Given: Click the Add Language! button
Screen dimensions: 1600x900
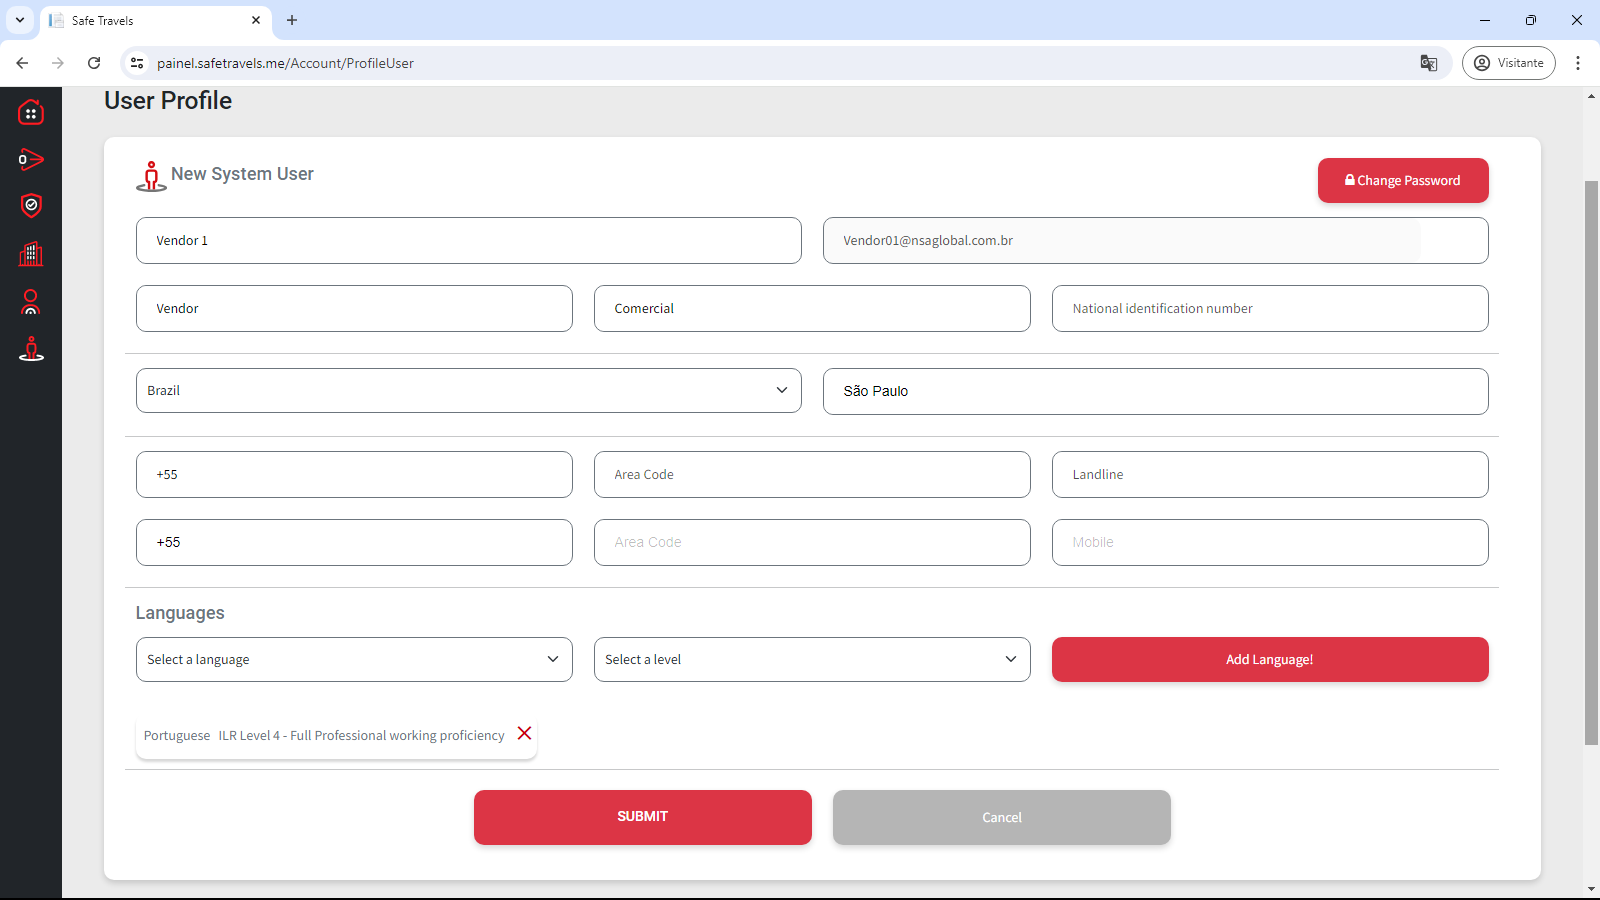Looking at the screenshot, I should coord(1269,660).
